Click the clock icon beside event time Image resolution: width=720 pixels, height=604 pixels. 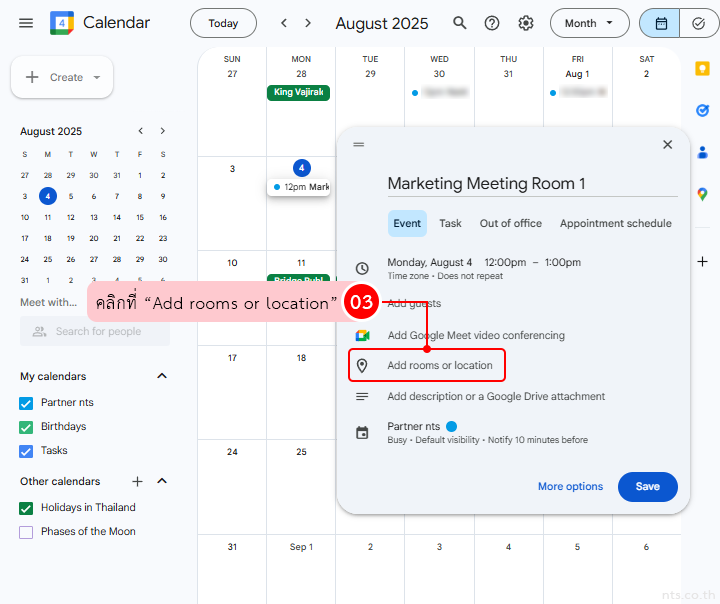click(362, 269)
